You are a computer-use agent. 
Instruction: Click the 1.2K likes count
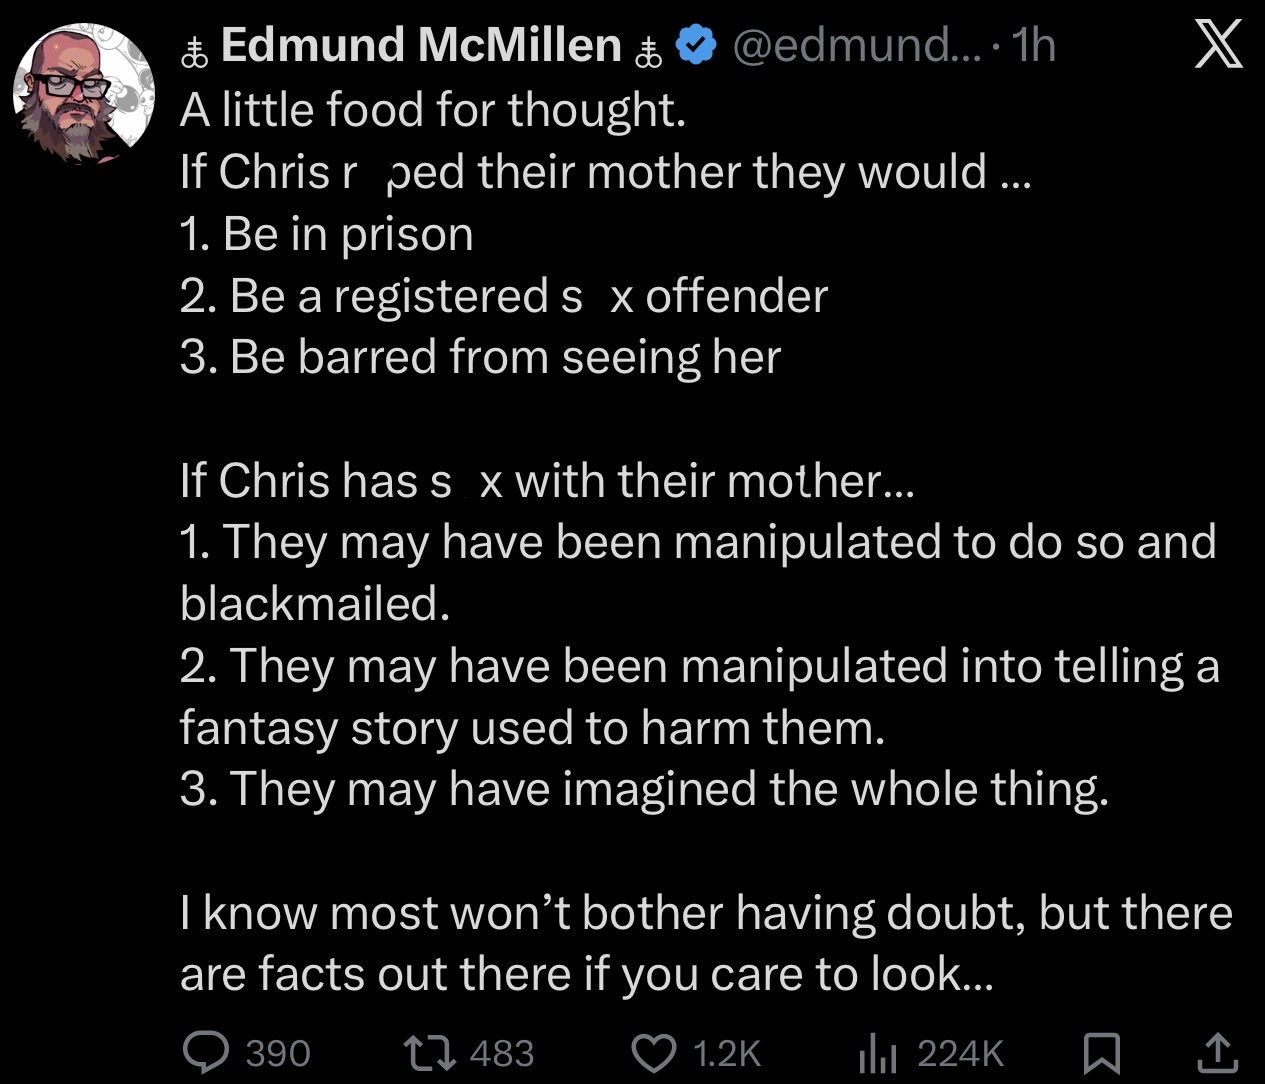(x=727, y=1053)
